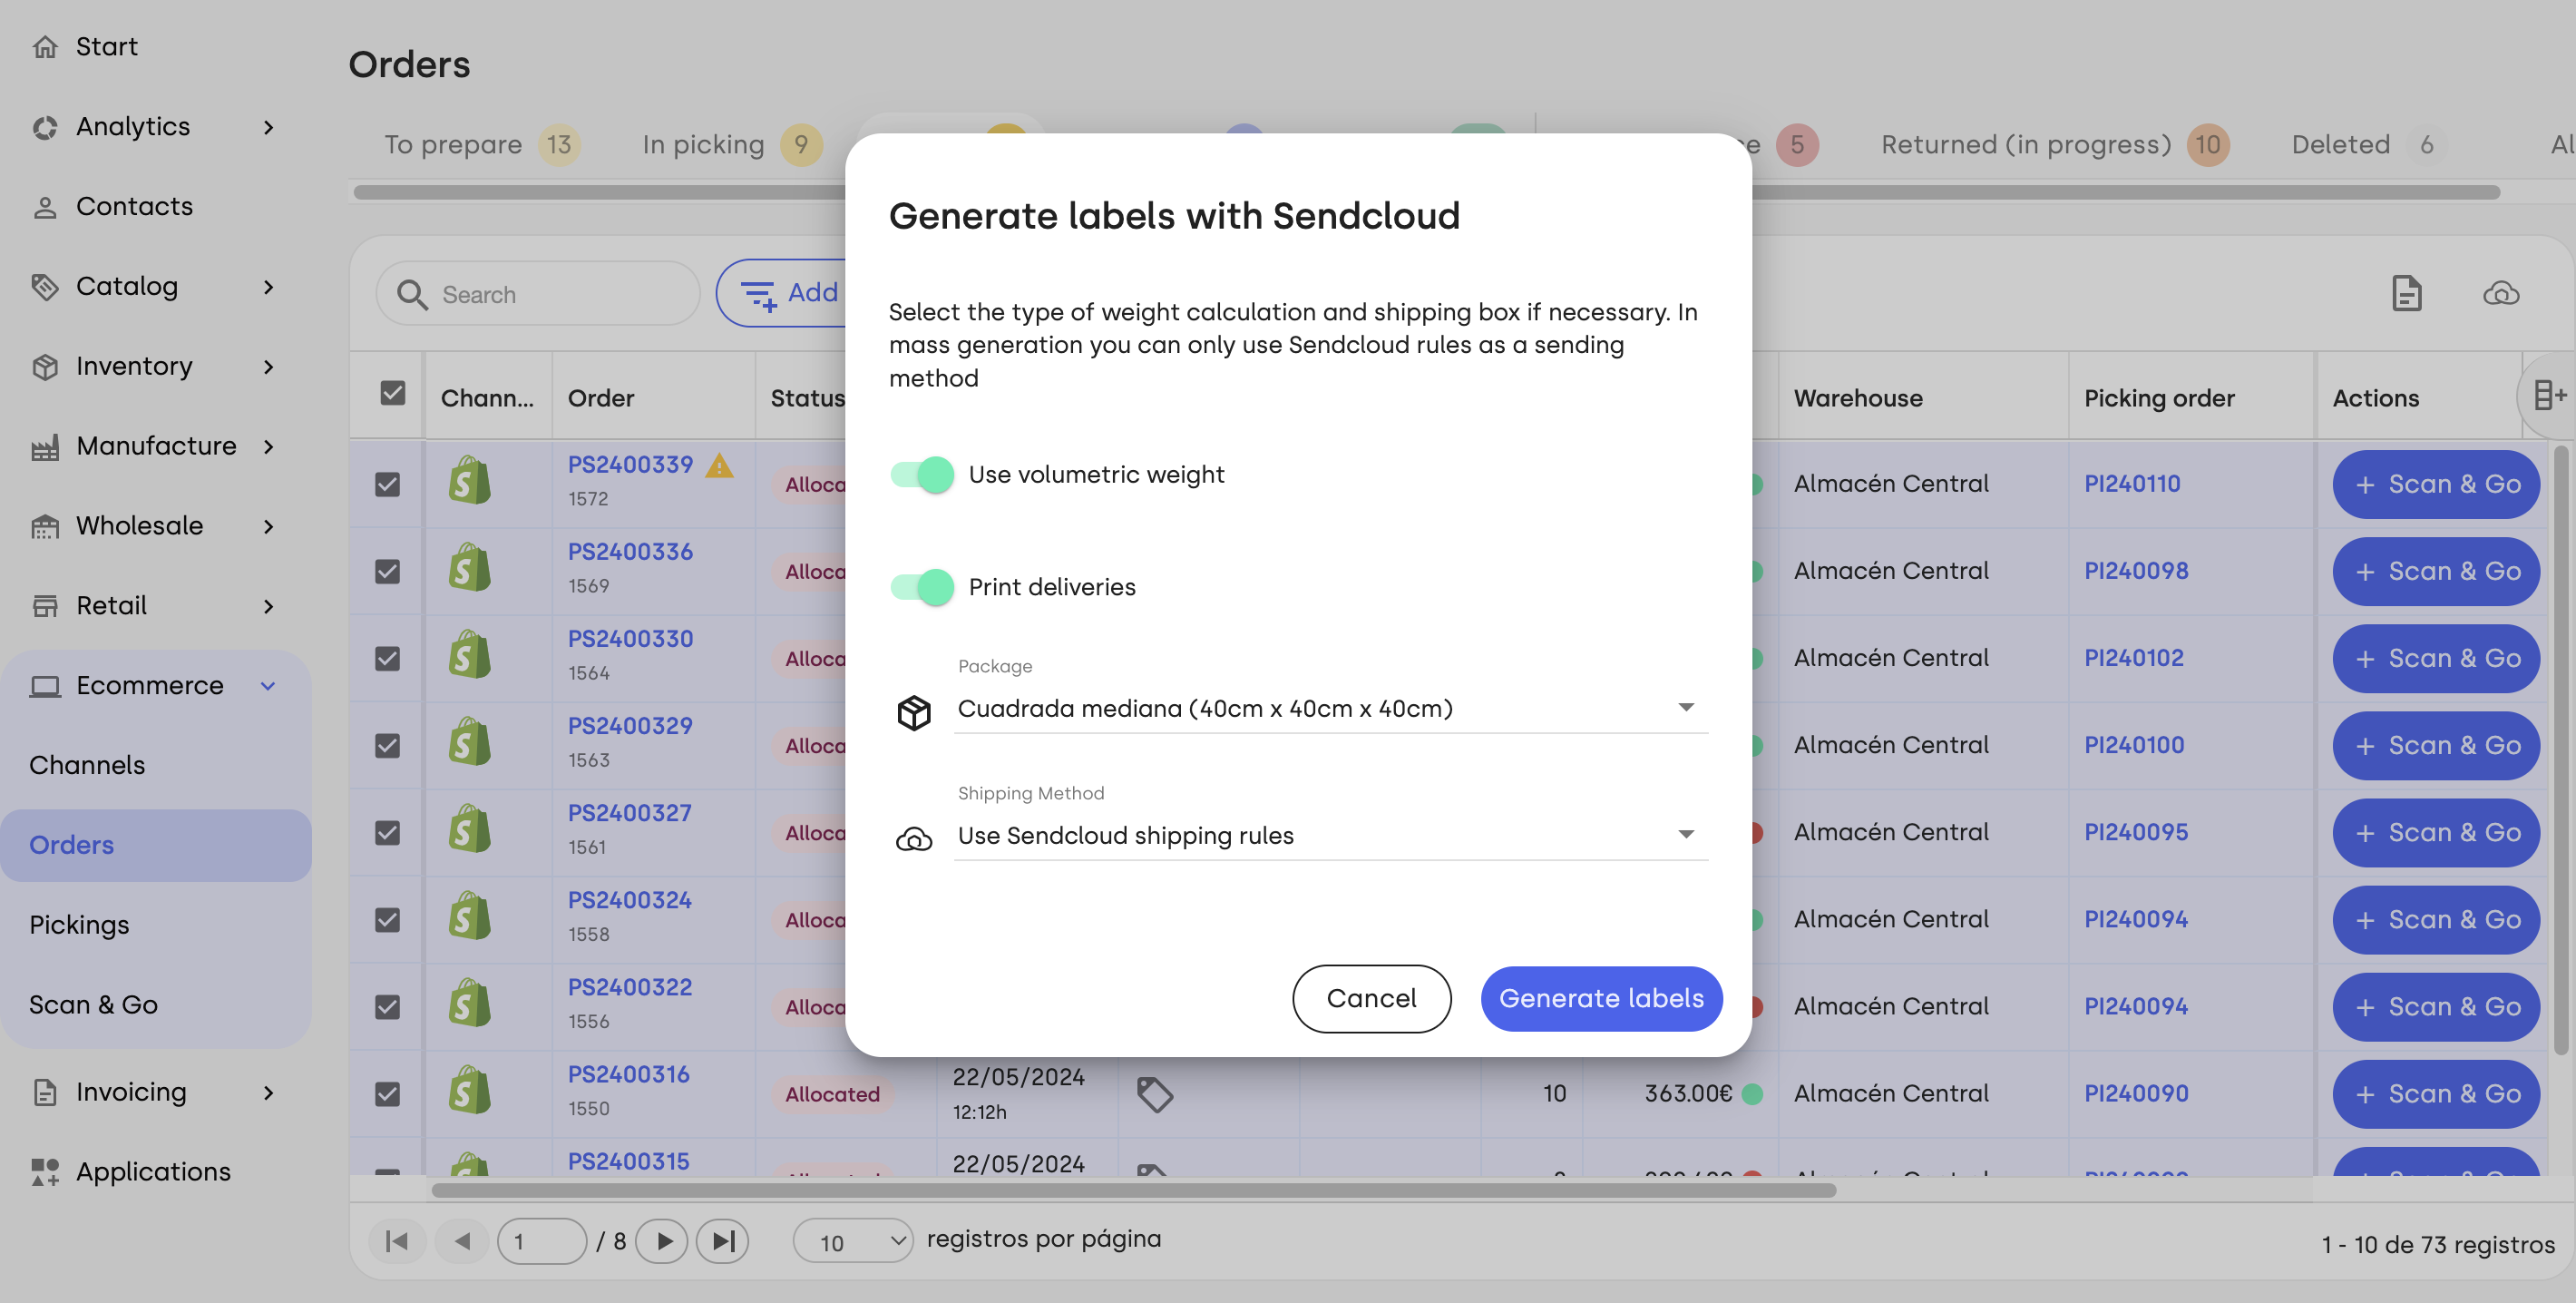Go to the last page
This screenshot has width=2576, height=1303.
pyautogui.click(x=723, y=1241)
